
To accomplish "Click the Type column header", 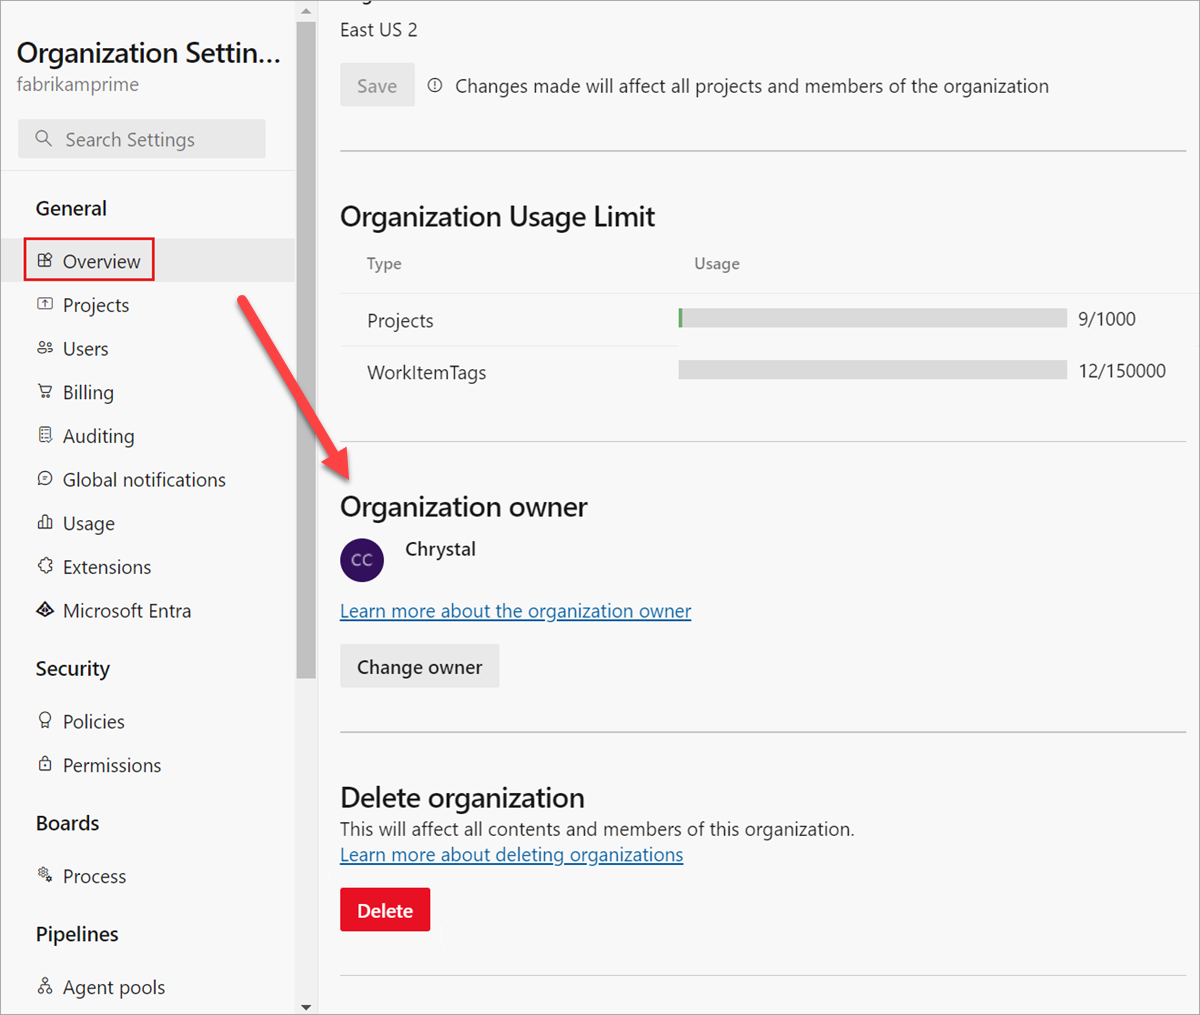I will [384, 264].
